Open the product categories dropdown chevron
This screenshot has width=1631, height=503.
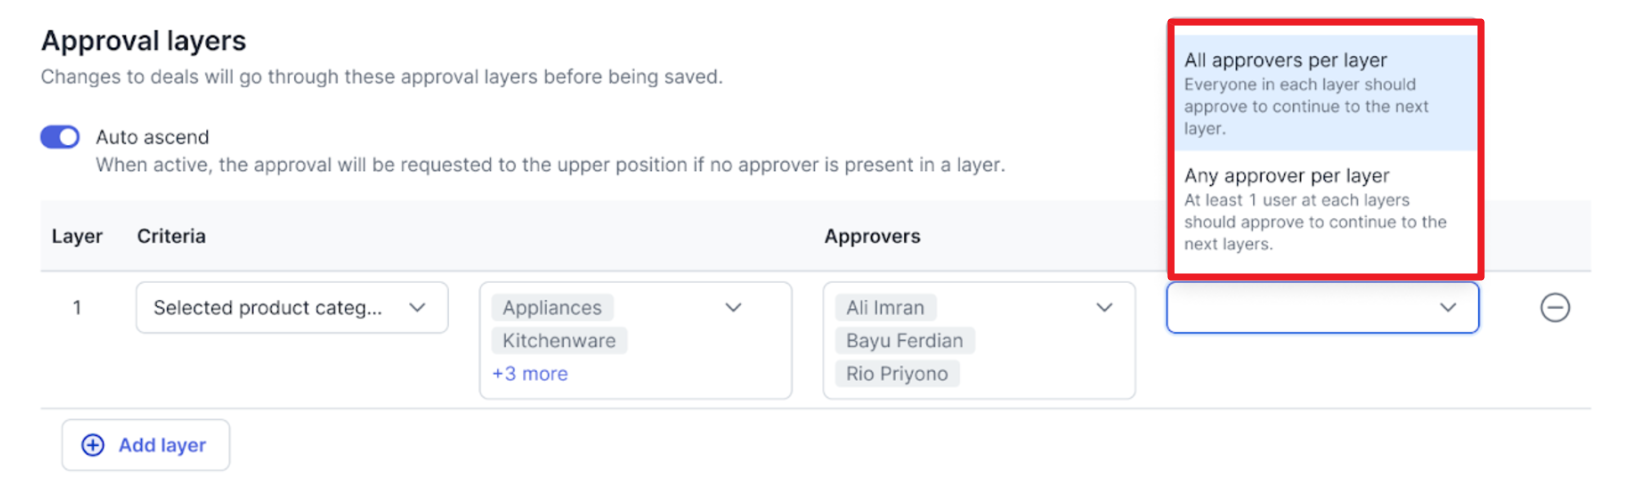733,307
